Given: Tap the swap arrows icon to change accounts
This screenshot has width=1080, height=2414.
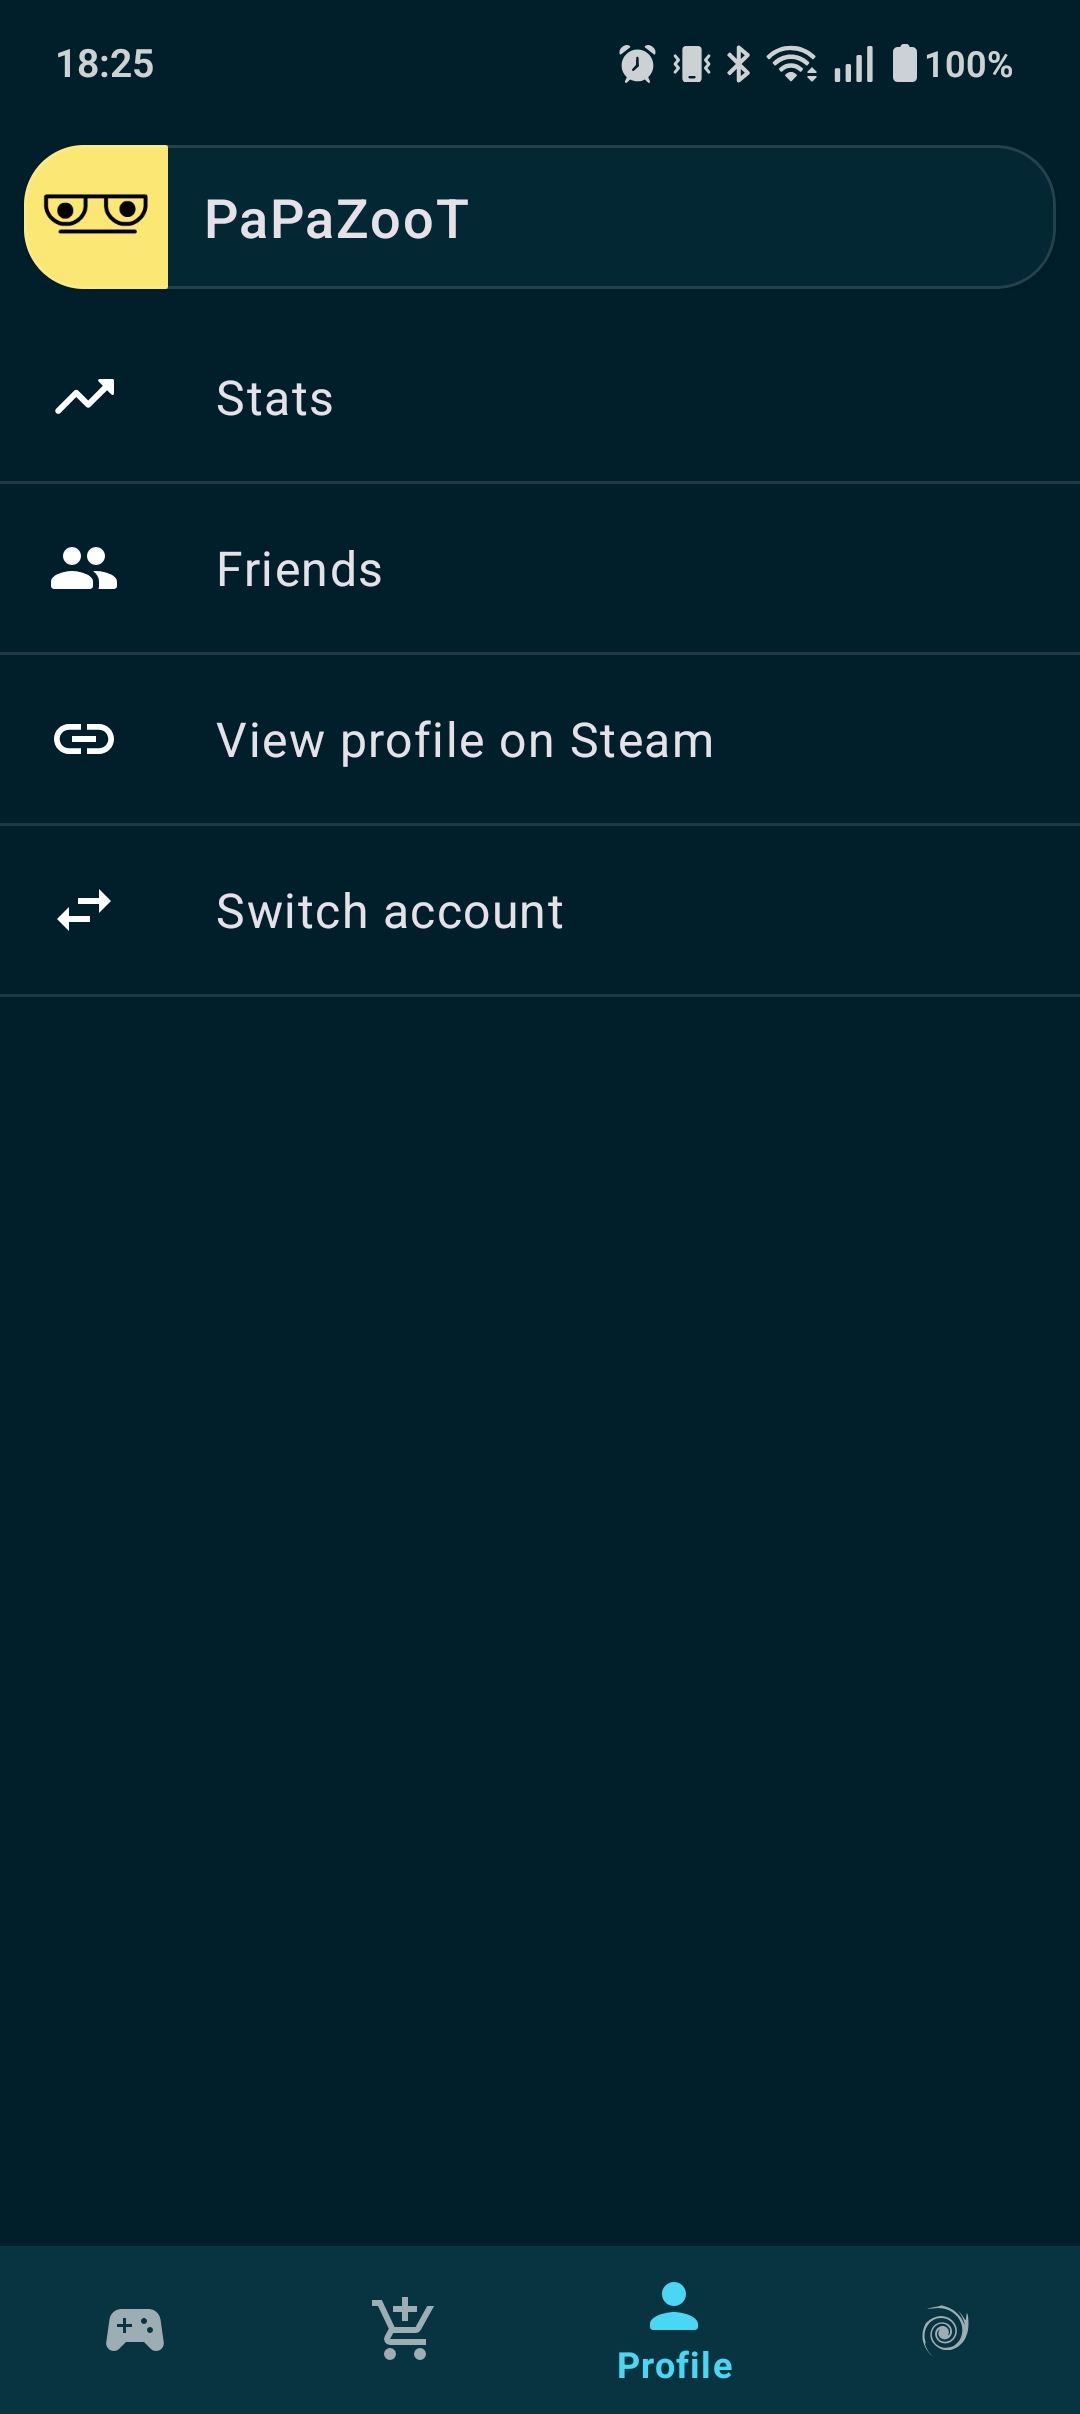Looking at the screenshot, I should point(85,910).
